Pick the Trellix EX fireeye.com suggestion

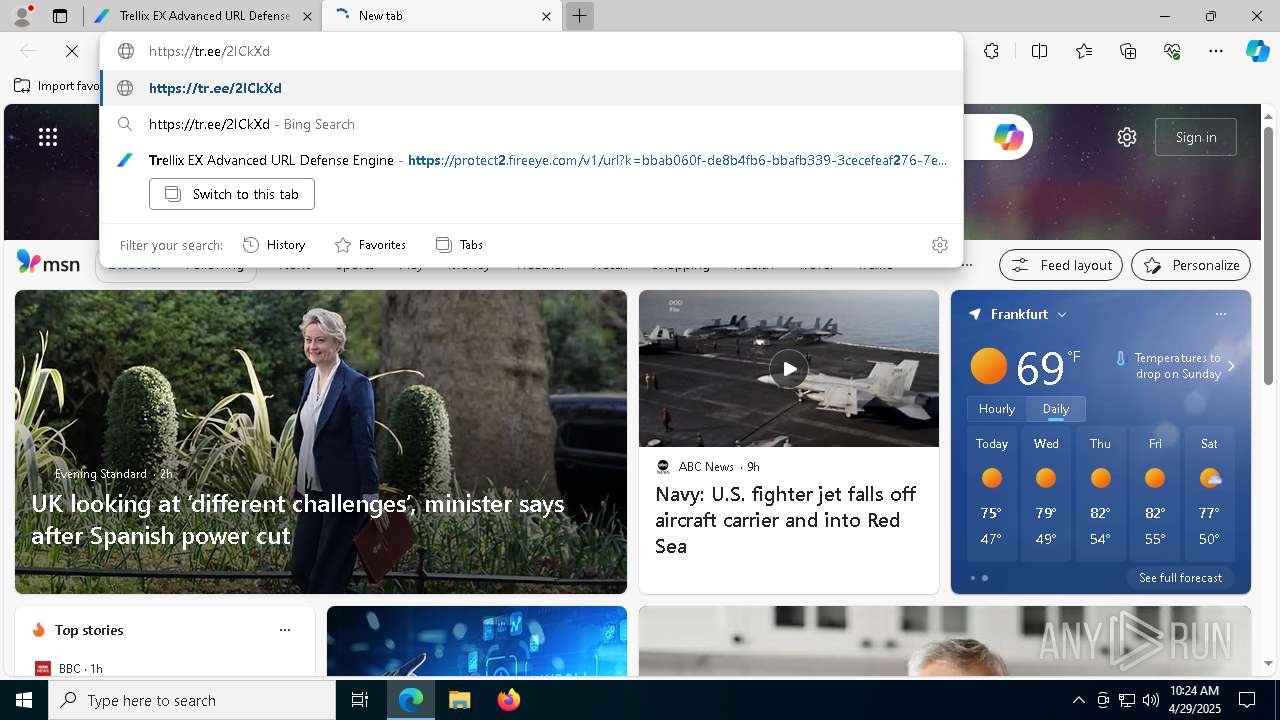pos(531,160)
